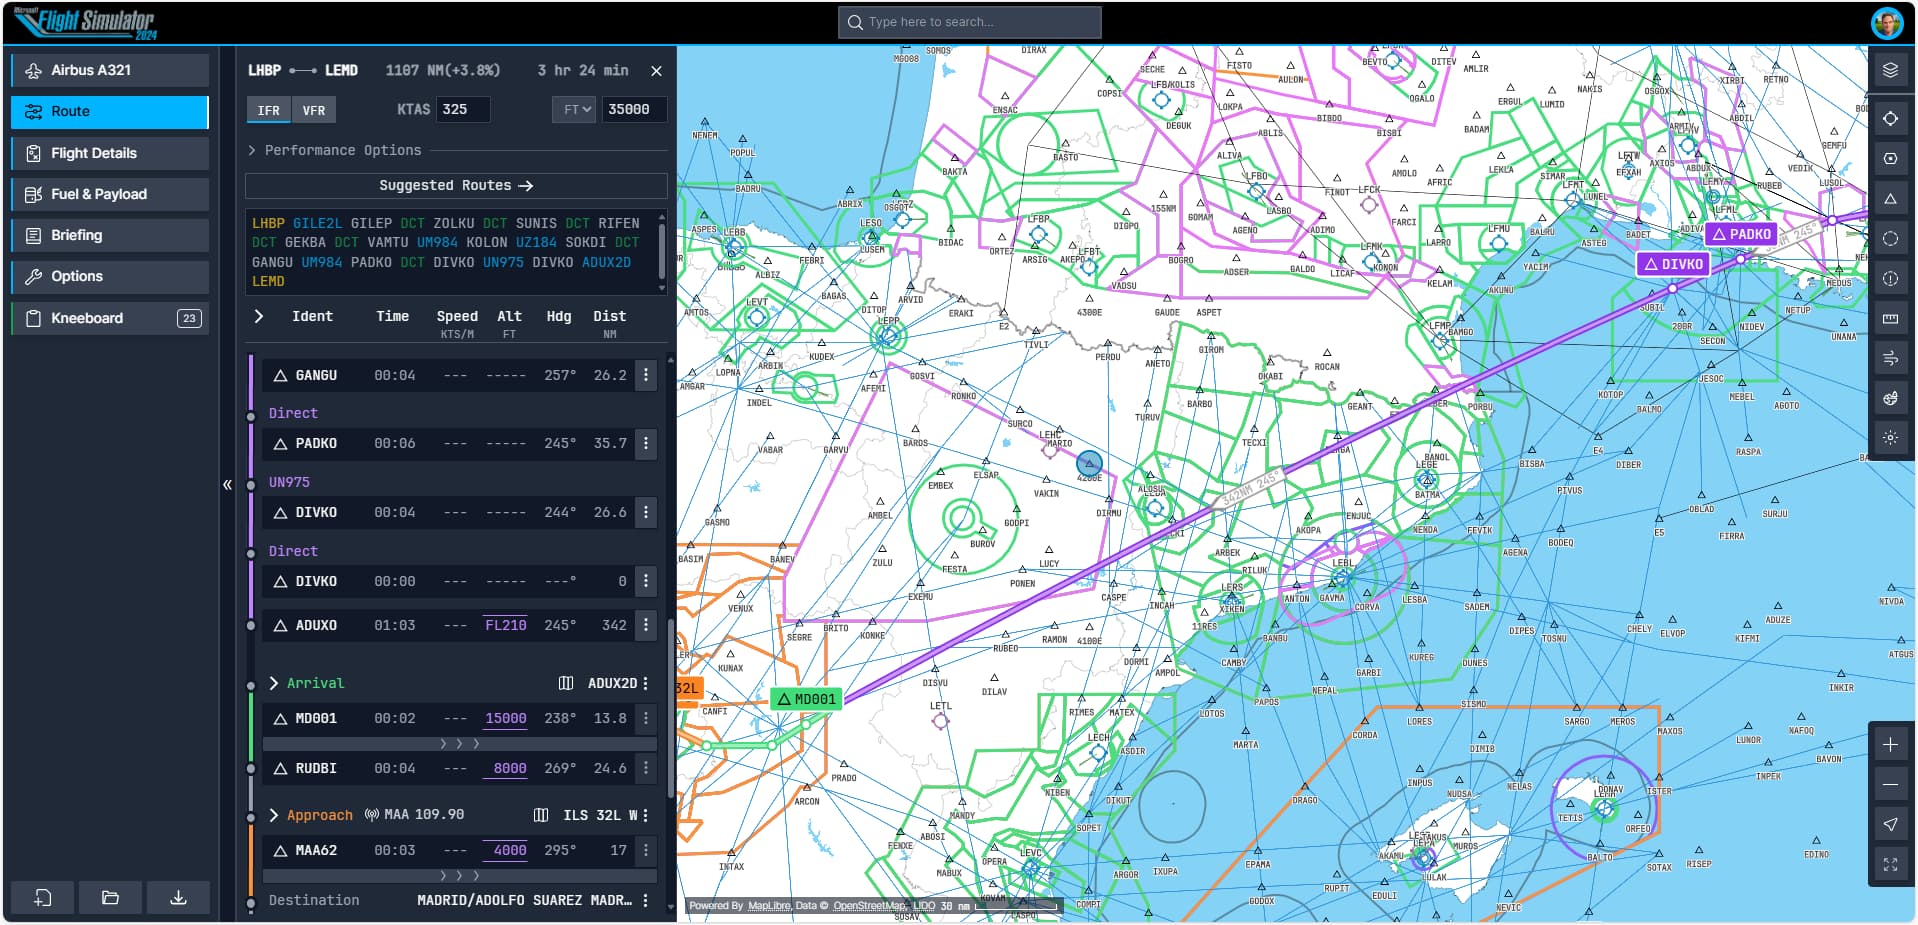1918x925 pixels.
Task: Open the Arrival ADUX2D chart icon
Action: [x=566, y=683]
